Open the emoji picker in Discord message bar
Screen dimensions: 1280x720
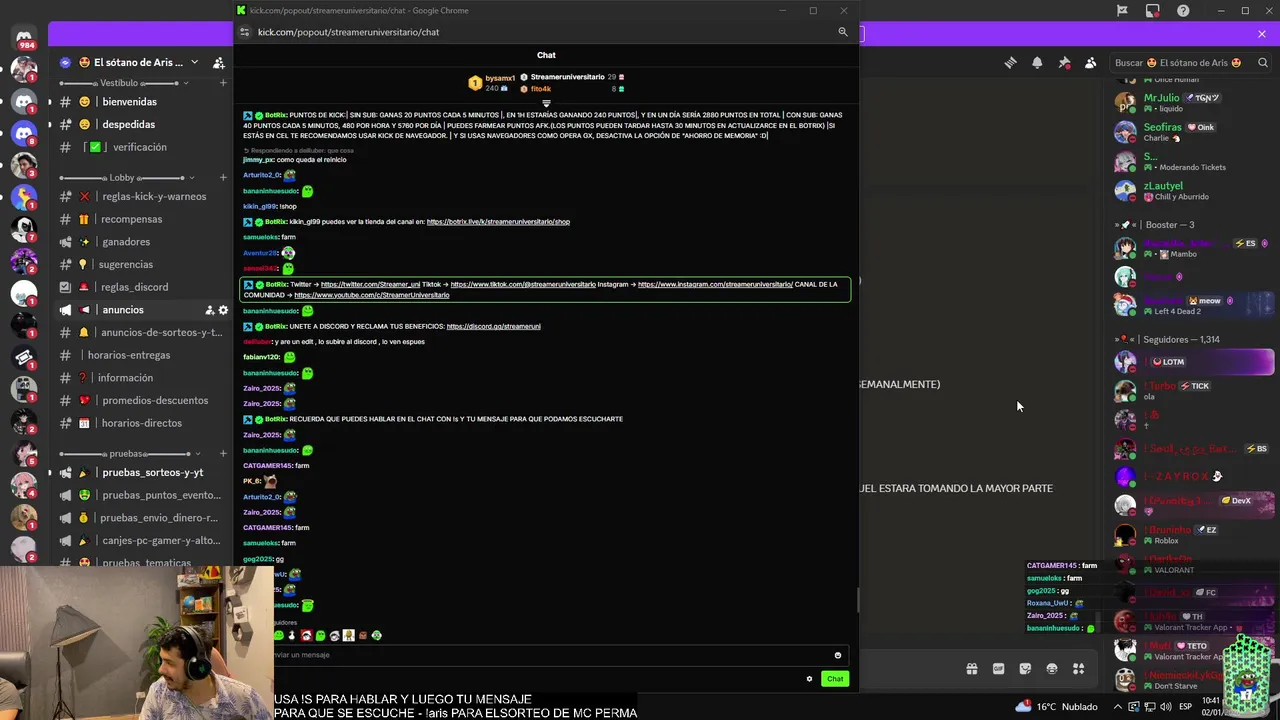(x=1052, y=669)
